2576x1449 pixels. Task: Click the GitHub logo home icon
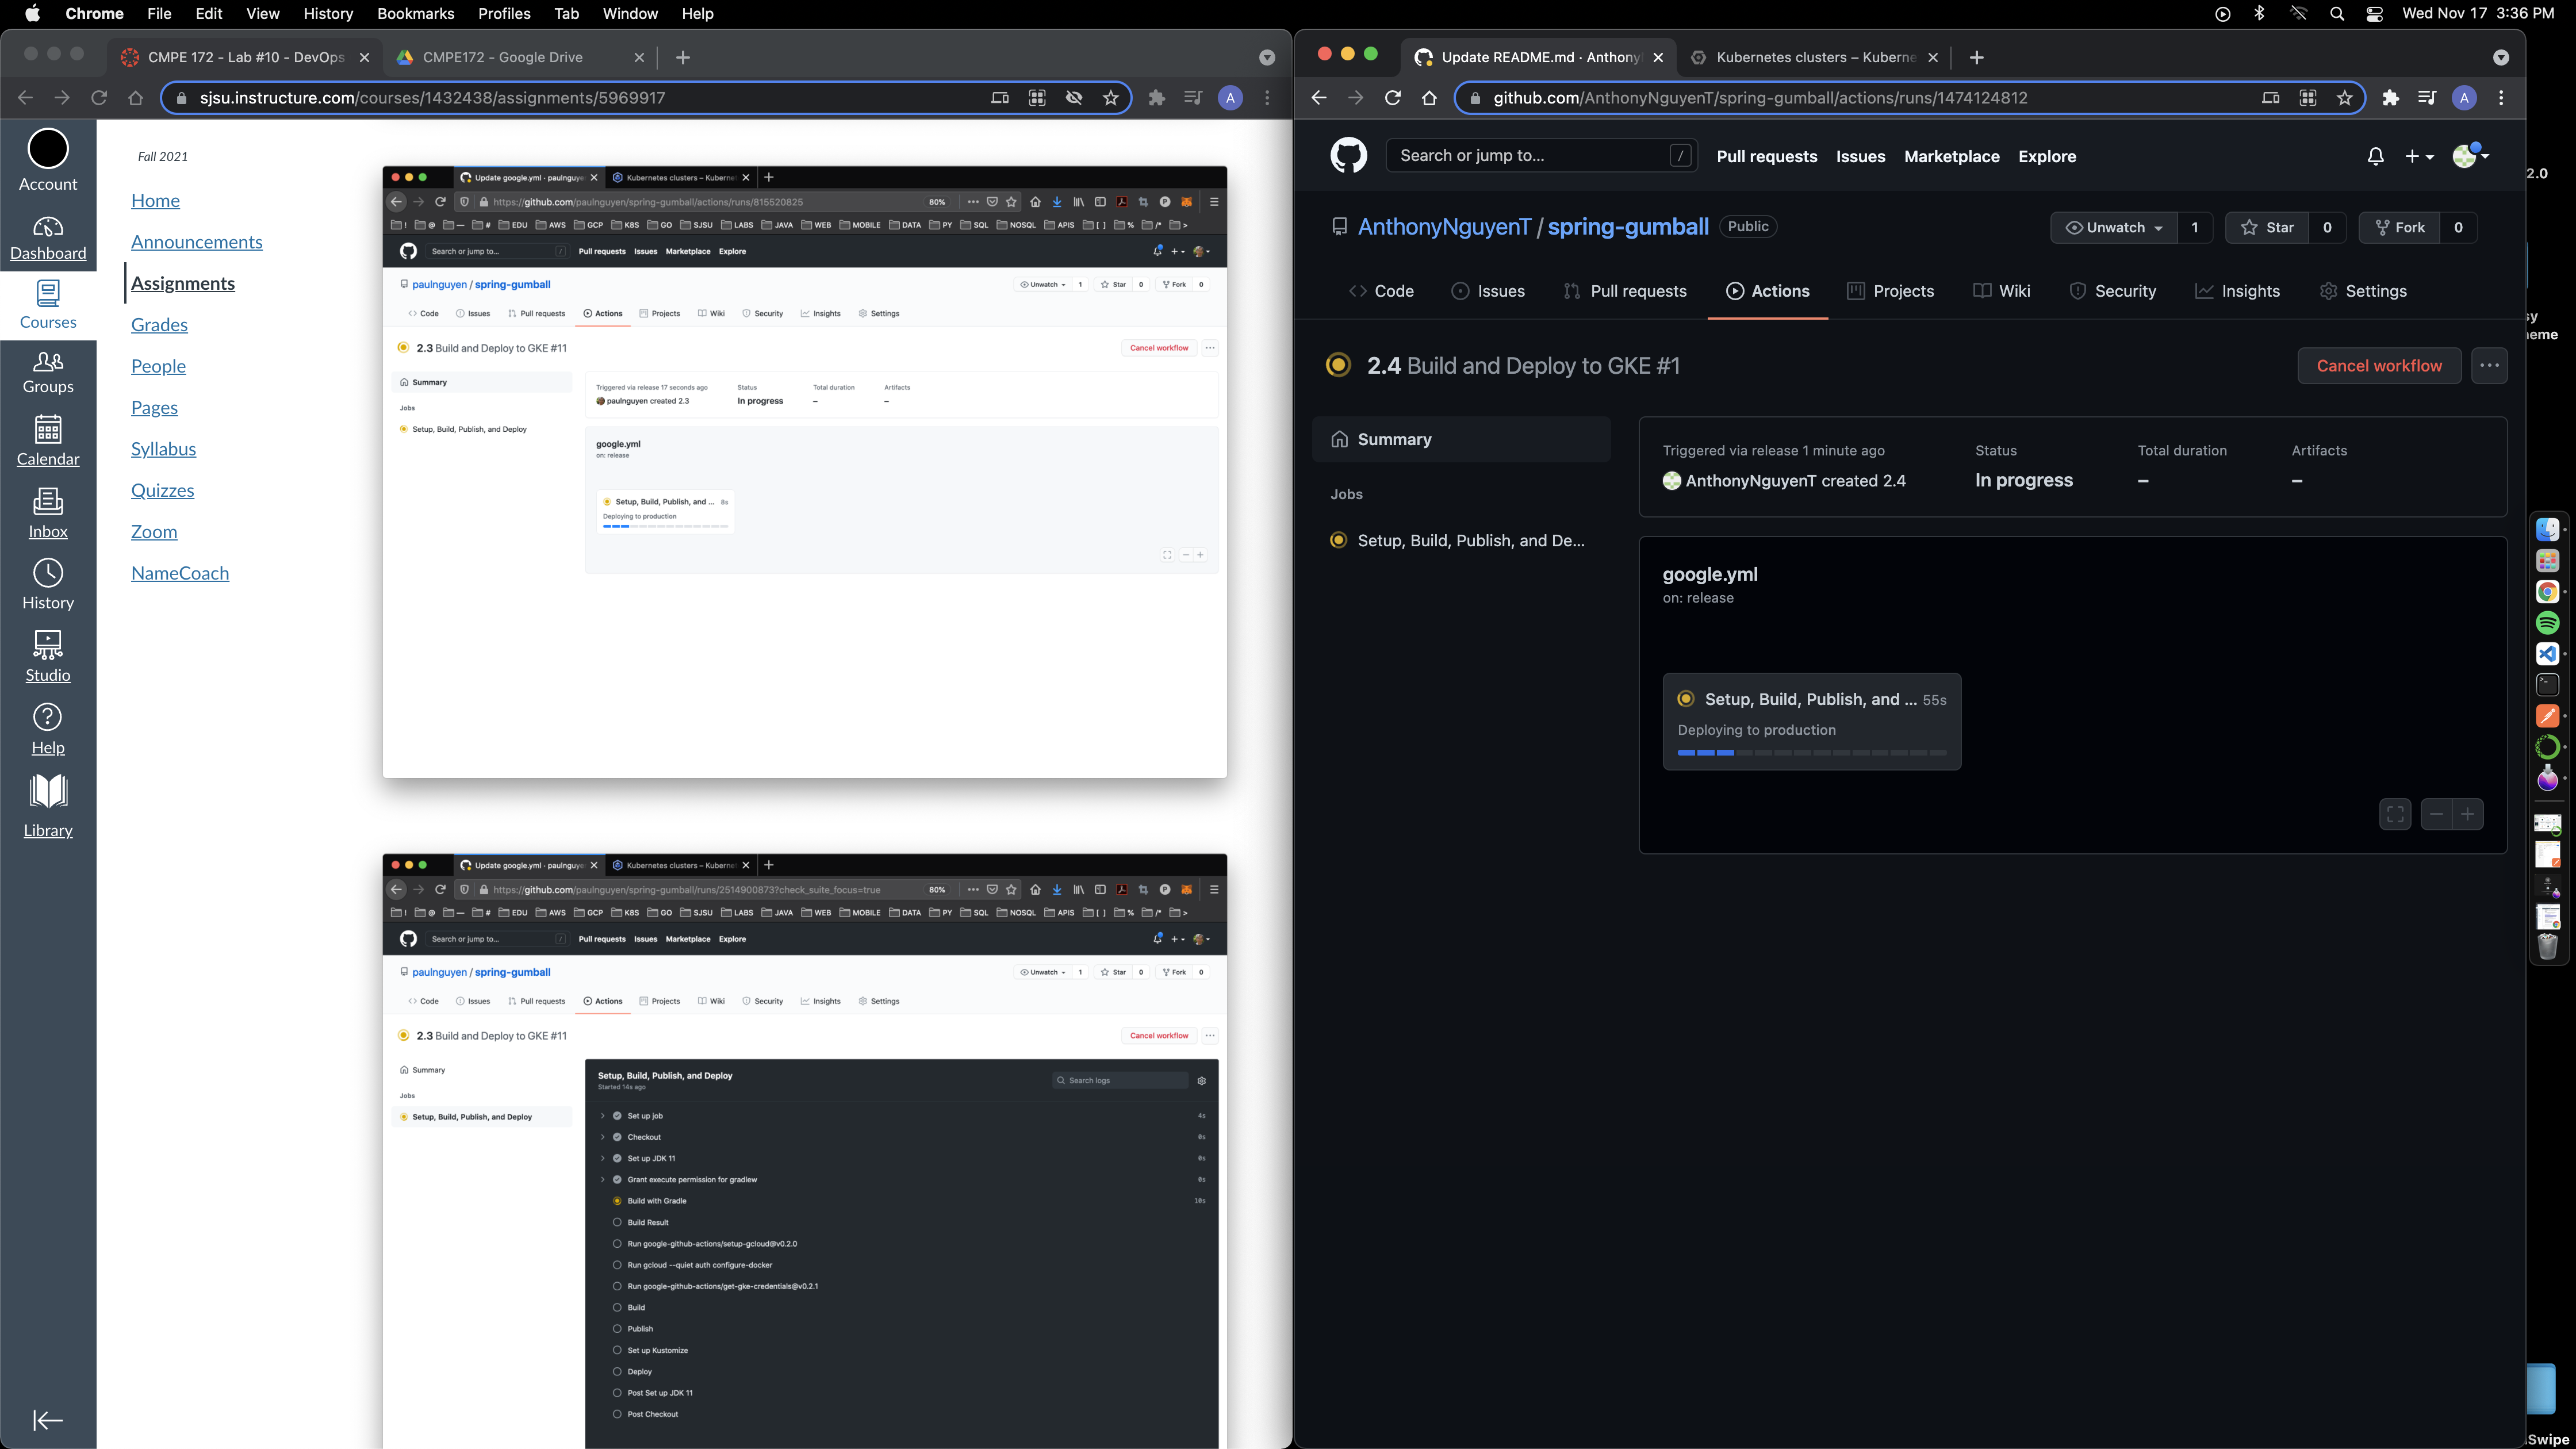pos(1348,156)
